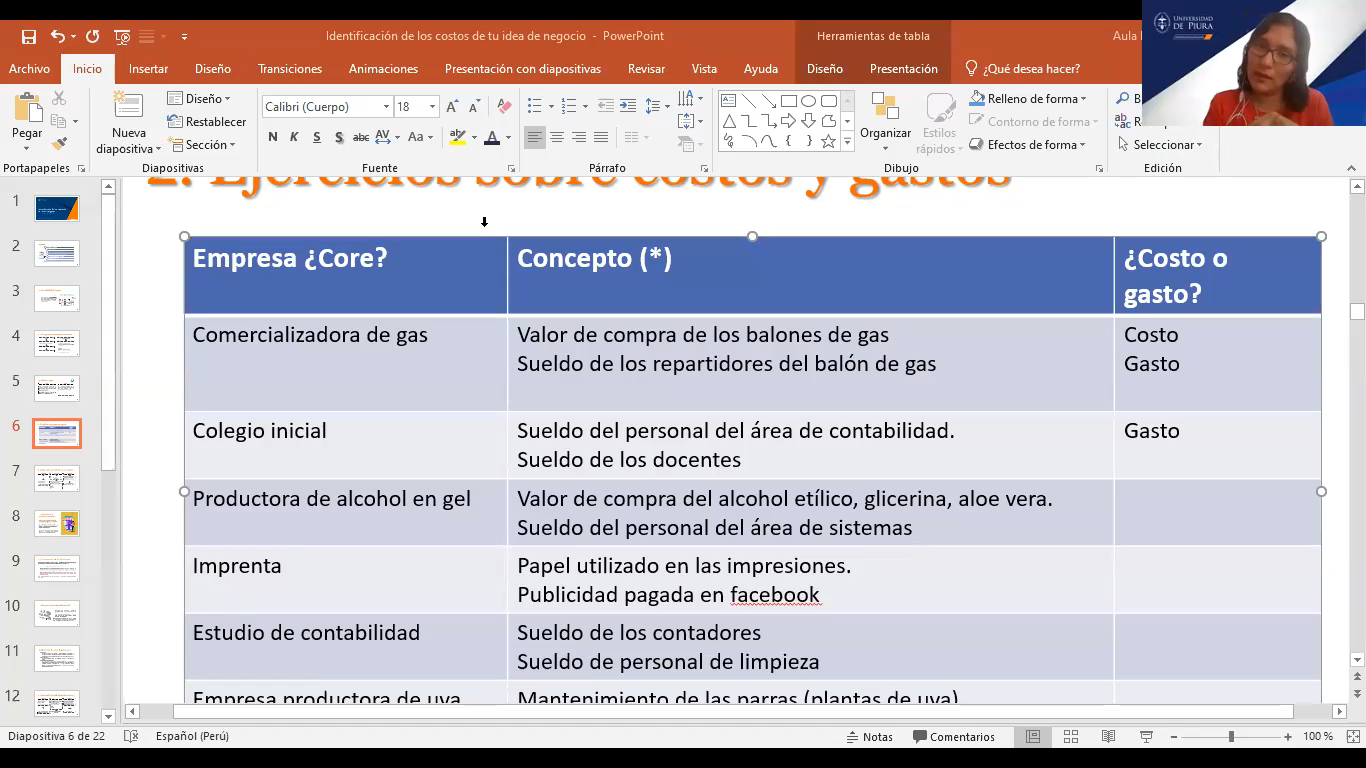Open the Insertar ribbon tab

pos(148,69)
